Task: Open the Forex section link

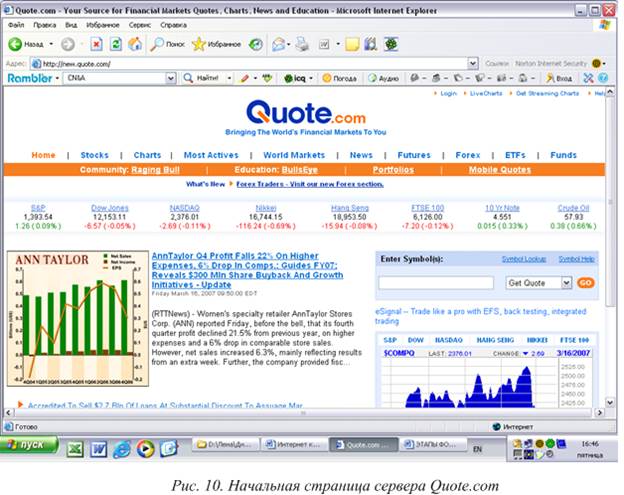Action: [x=468, y=155]
